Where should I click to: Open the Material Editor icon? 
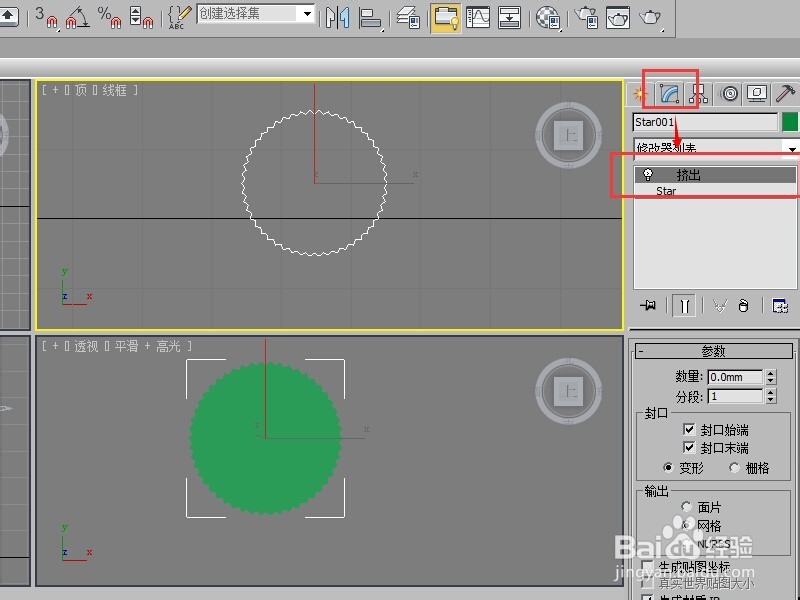pyautogui.click(x=548, y=17)
